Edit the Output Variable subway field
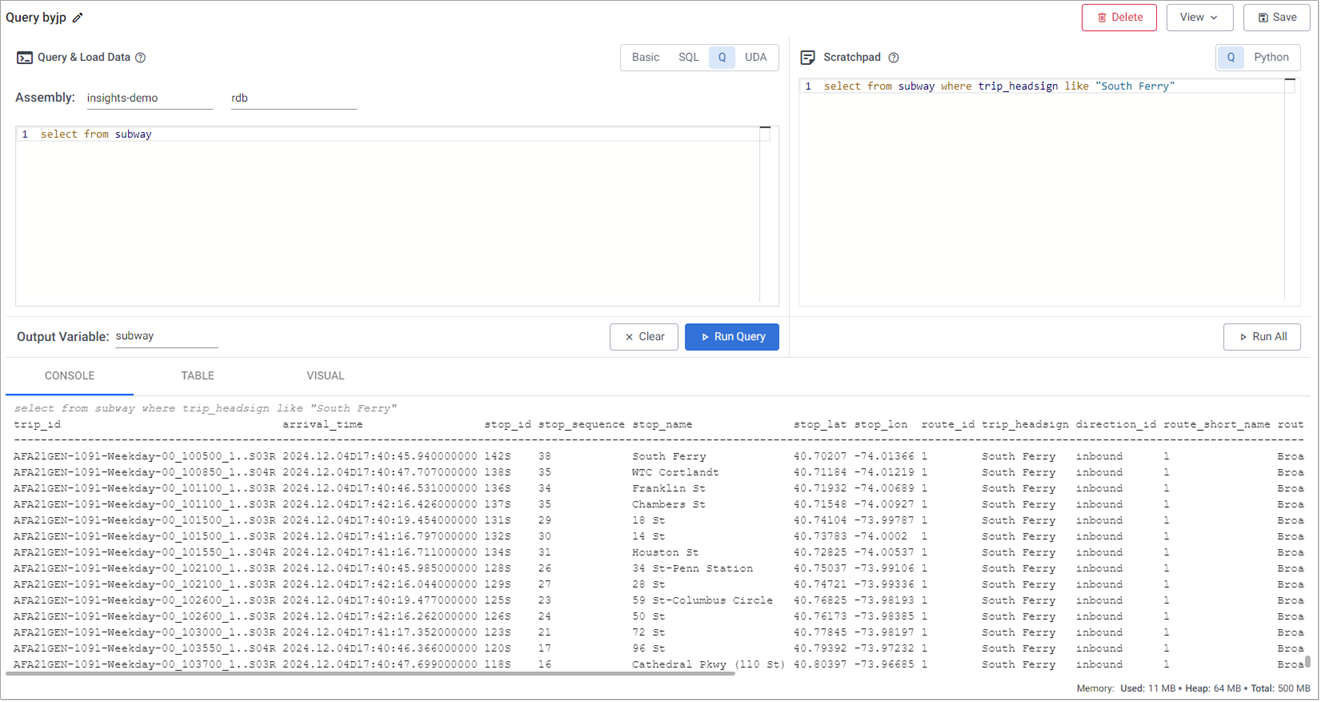Image resolution: width=1321 pixels, height=702 pixels. 166,337
